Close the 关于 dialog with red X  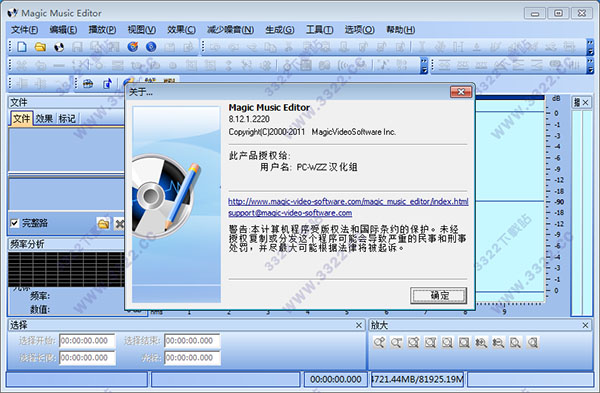(461, 92)
